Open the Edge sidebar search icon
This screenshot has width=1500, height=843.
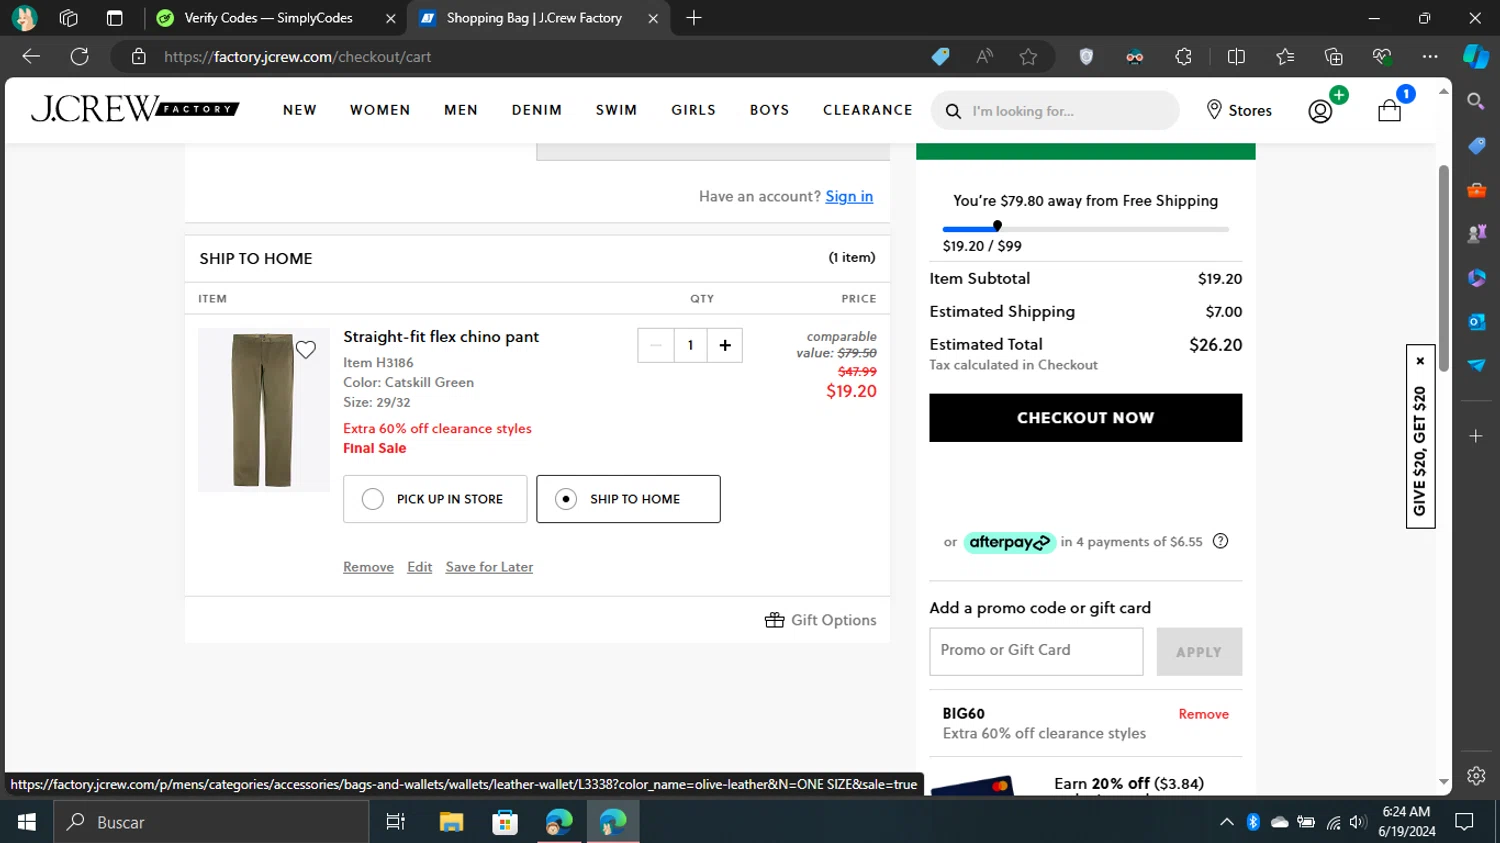pos(1476,101)
